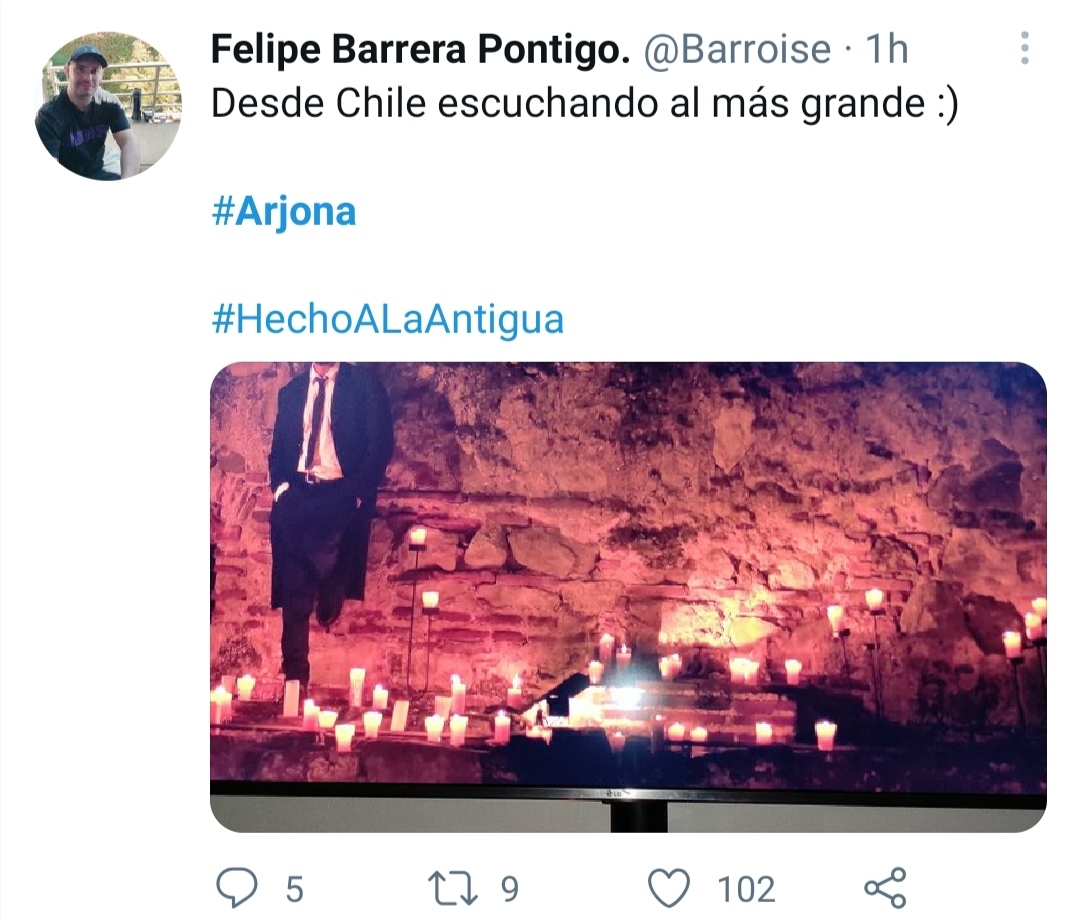Open the share icon options
1080x920 pixels.
[886, 888]
